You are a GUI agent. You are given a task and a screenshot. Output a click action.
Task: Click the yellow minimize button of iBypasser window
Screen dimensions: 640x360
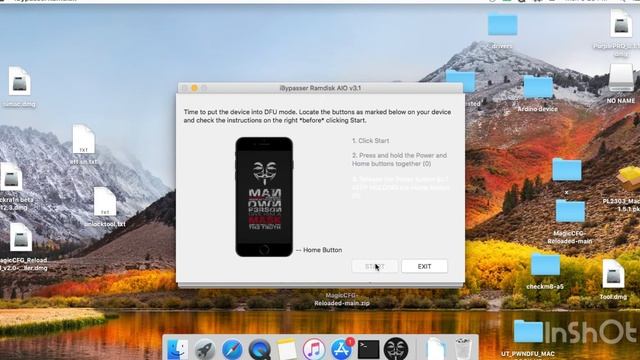coord(194,88)
